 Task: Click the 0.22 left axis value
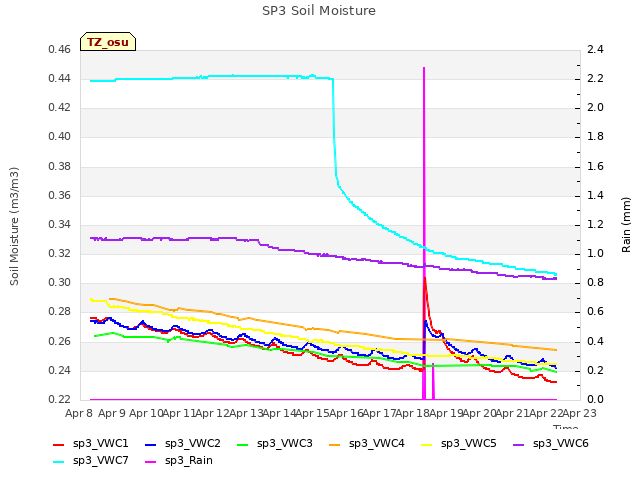pyautogui.click(x=60, y=399)
